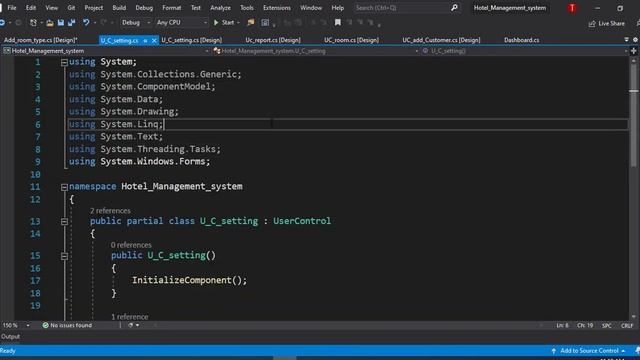The height and width of the screenshot is (360, 640).
Task: Collapse the U_C_setting constructor block
Action: pyautogui.click(x=64, y=256)
